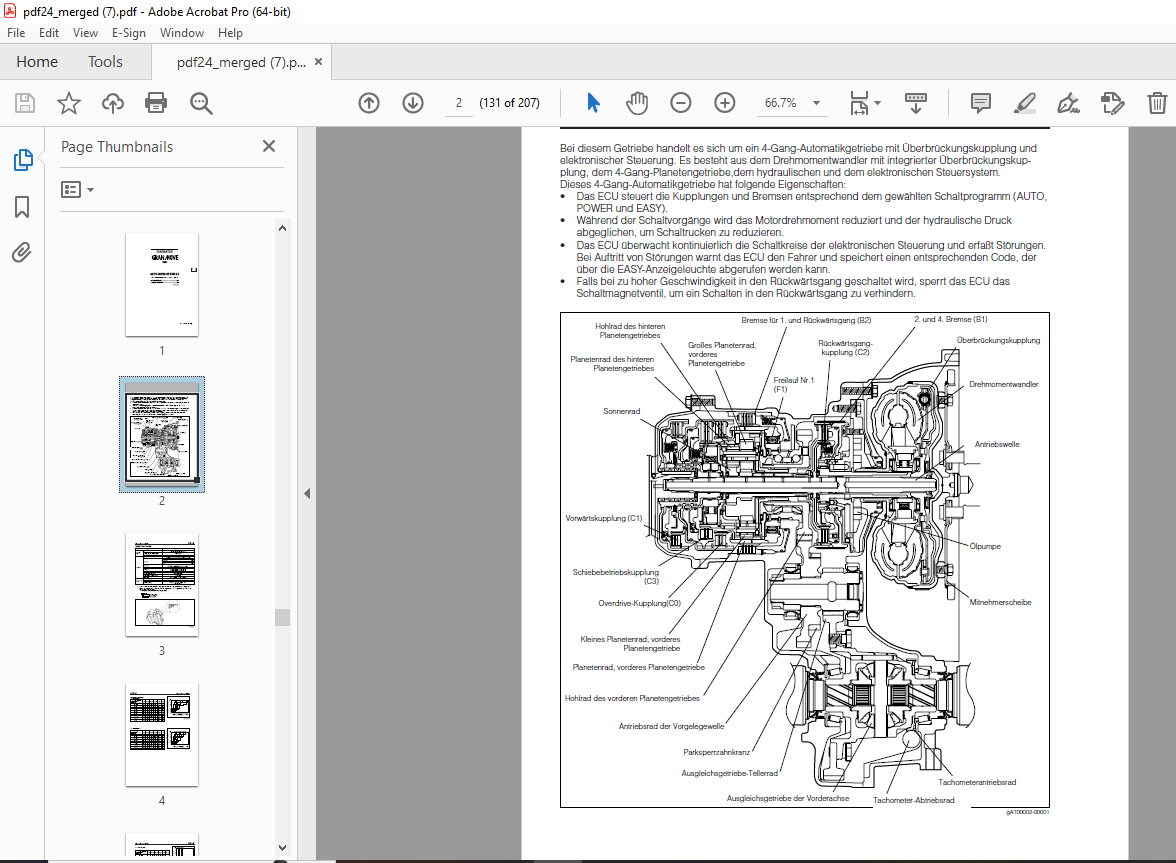Select the pdf24_merged (7) document tab
1176x863 pixels.
(x=241, y=62)
